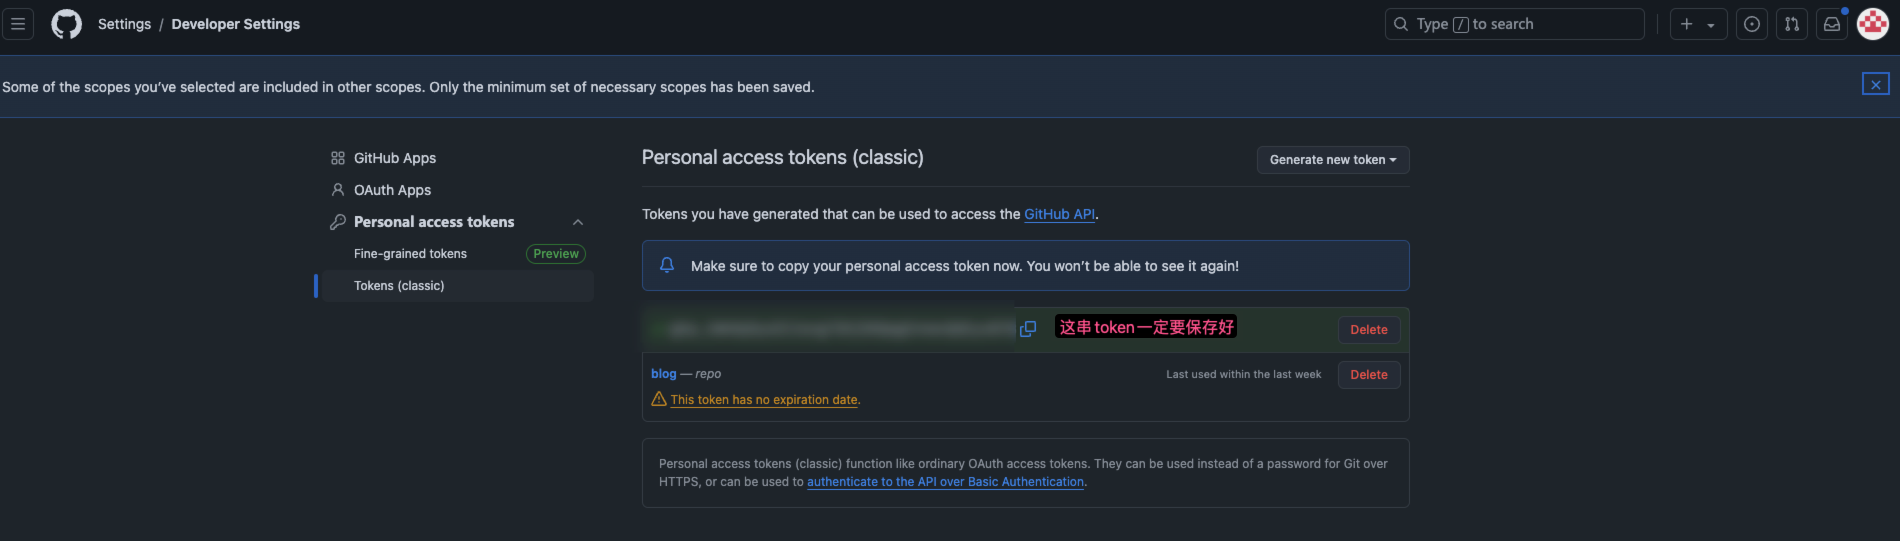Collapse the Personal access tokens section
The image size is (1900, 541).
click(578, 222)
